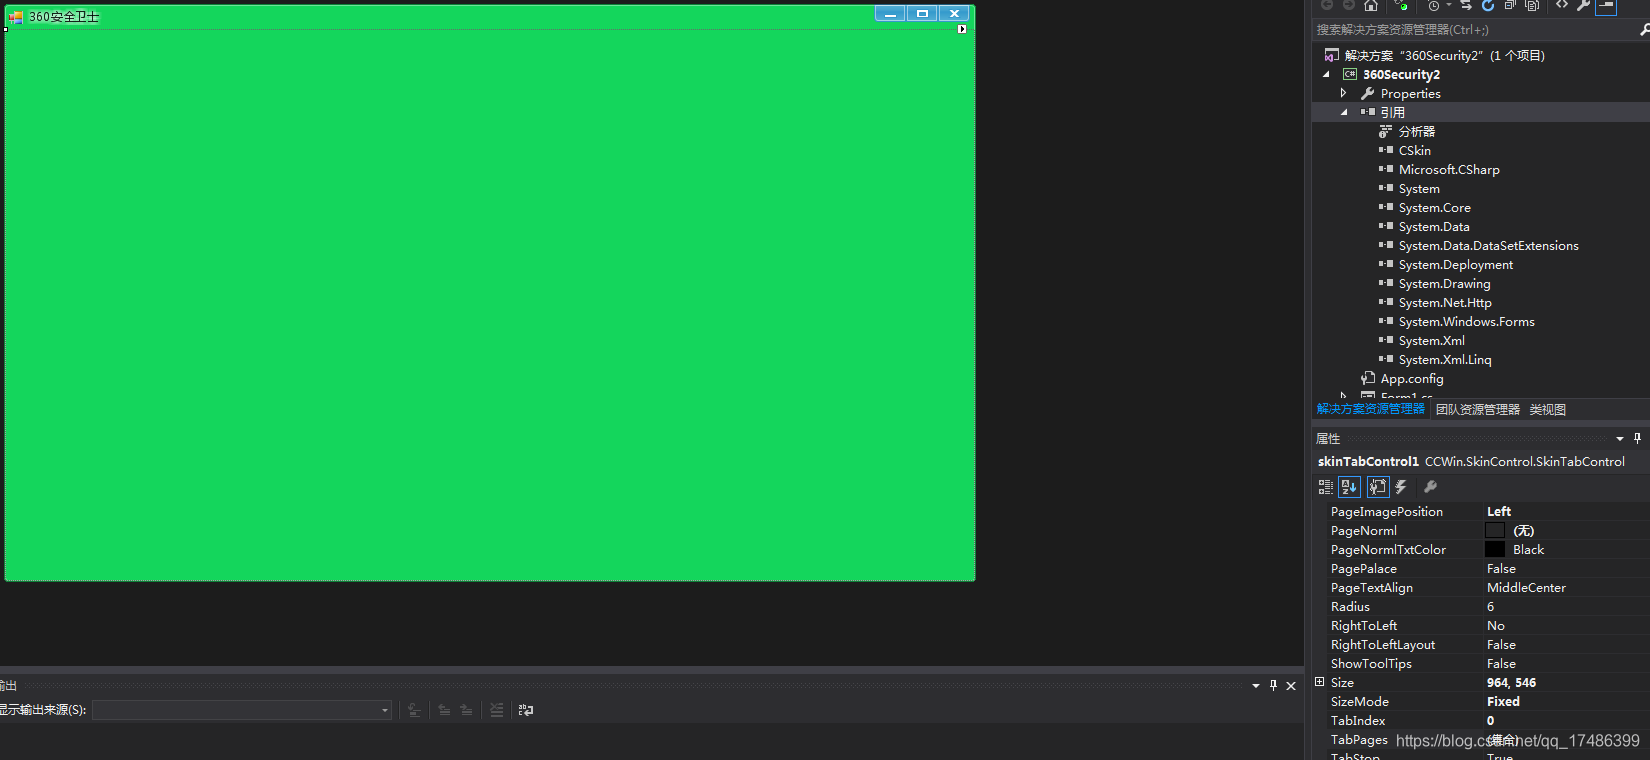Select the TabIndex property row
Screen dimensions: 1650x760
(x=1488, y=721)
